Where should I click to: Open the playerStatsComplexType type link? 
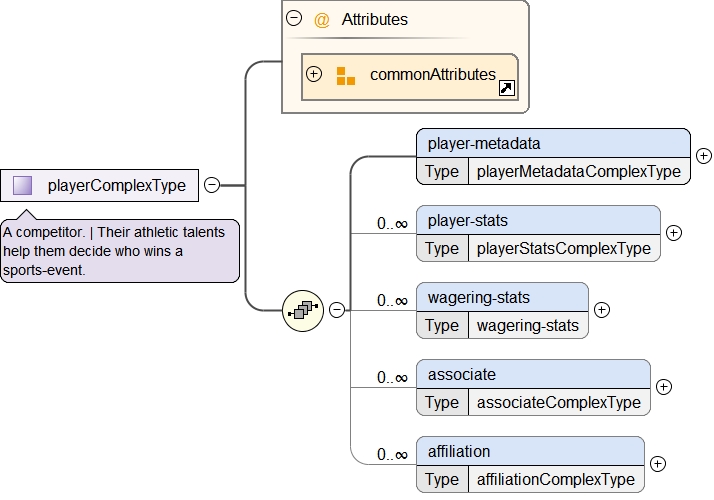point(563,248)
